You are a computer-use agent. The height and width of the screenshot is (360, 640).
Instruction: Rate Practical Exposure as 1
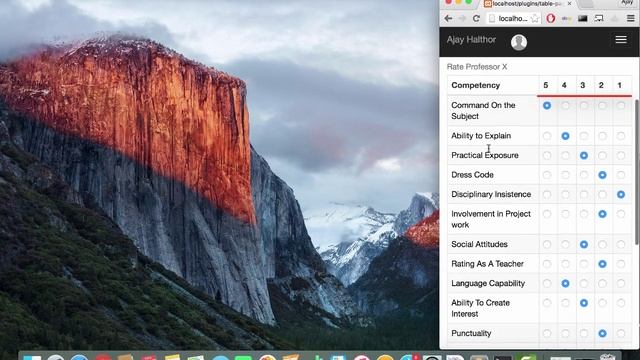[x=621, y=156]
